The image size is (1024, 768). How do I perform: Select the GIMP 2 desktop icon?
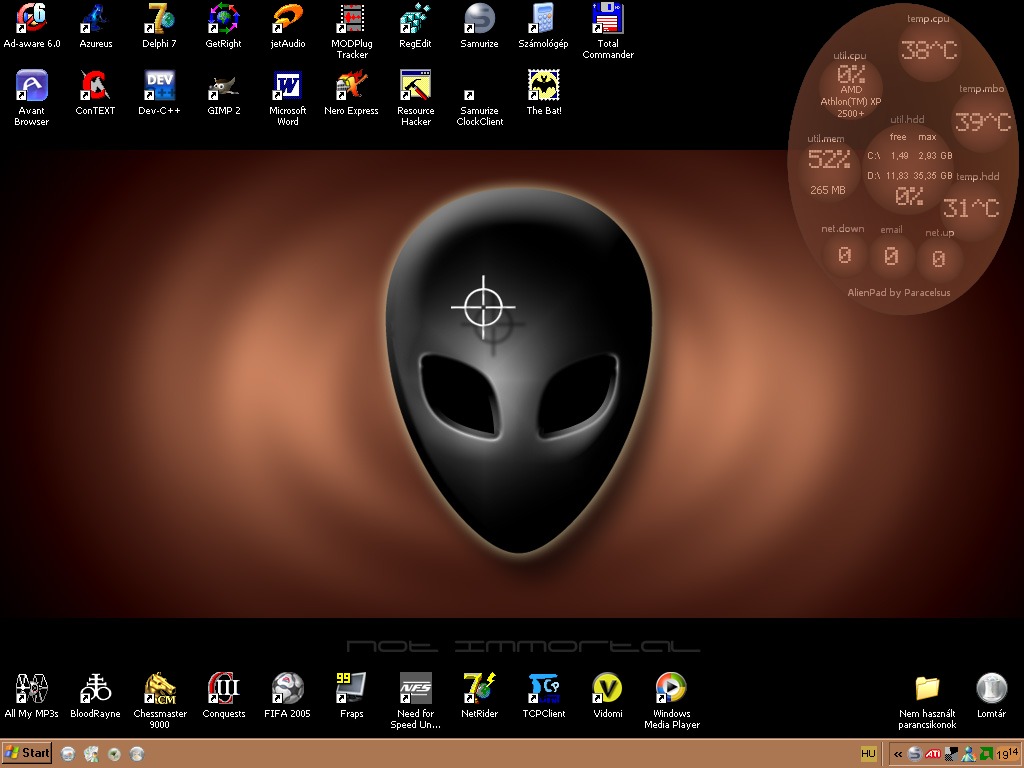pos(224,86)
